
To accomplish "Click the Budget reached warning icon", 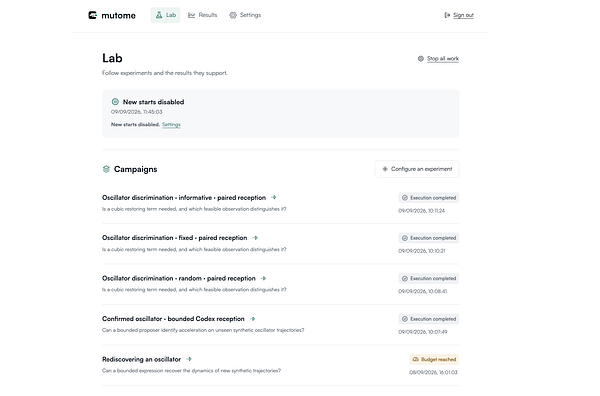I will pos(416,360).
